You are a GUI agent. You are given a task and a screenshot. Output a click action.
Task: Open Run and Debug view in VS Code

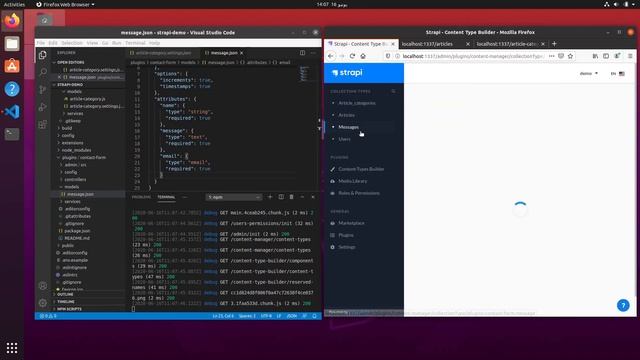42,107
